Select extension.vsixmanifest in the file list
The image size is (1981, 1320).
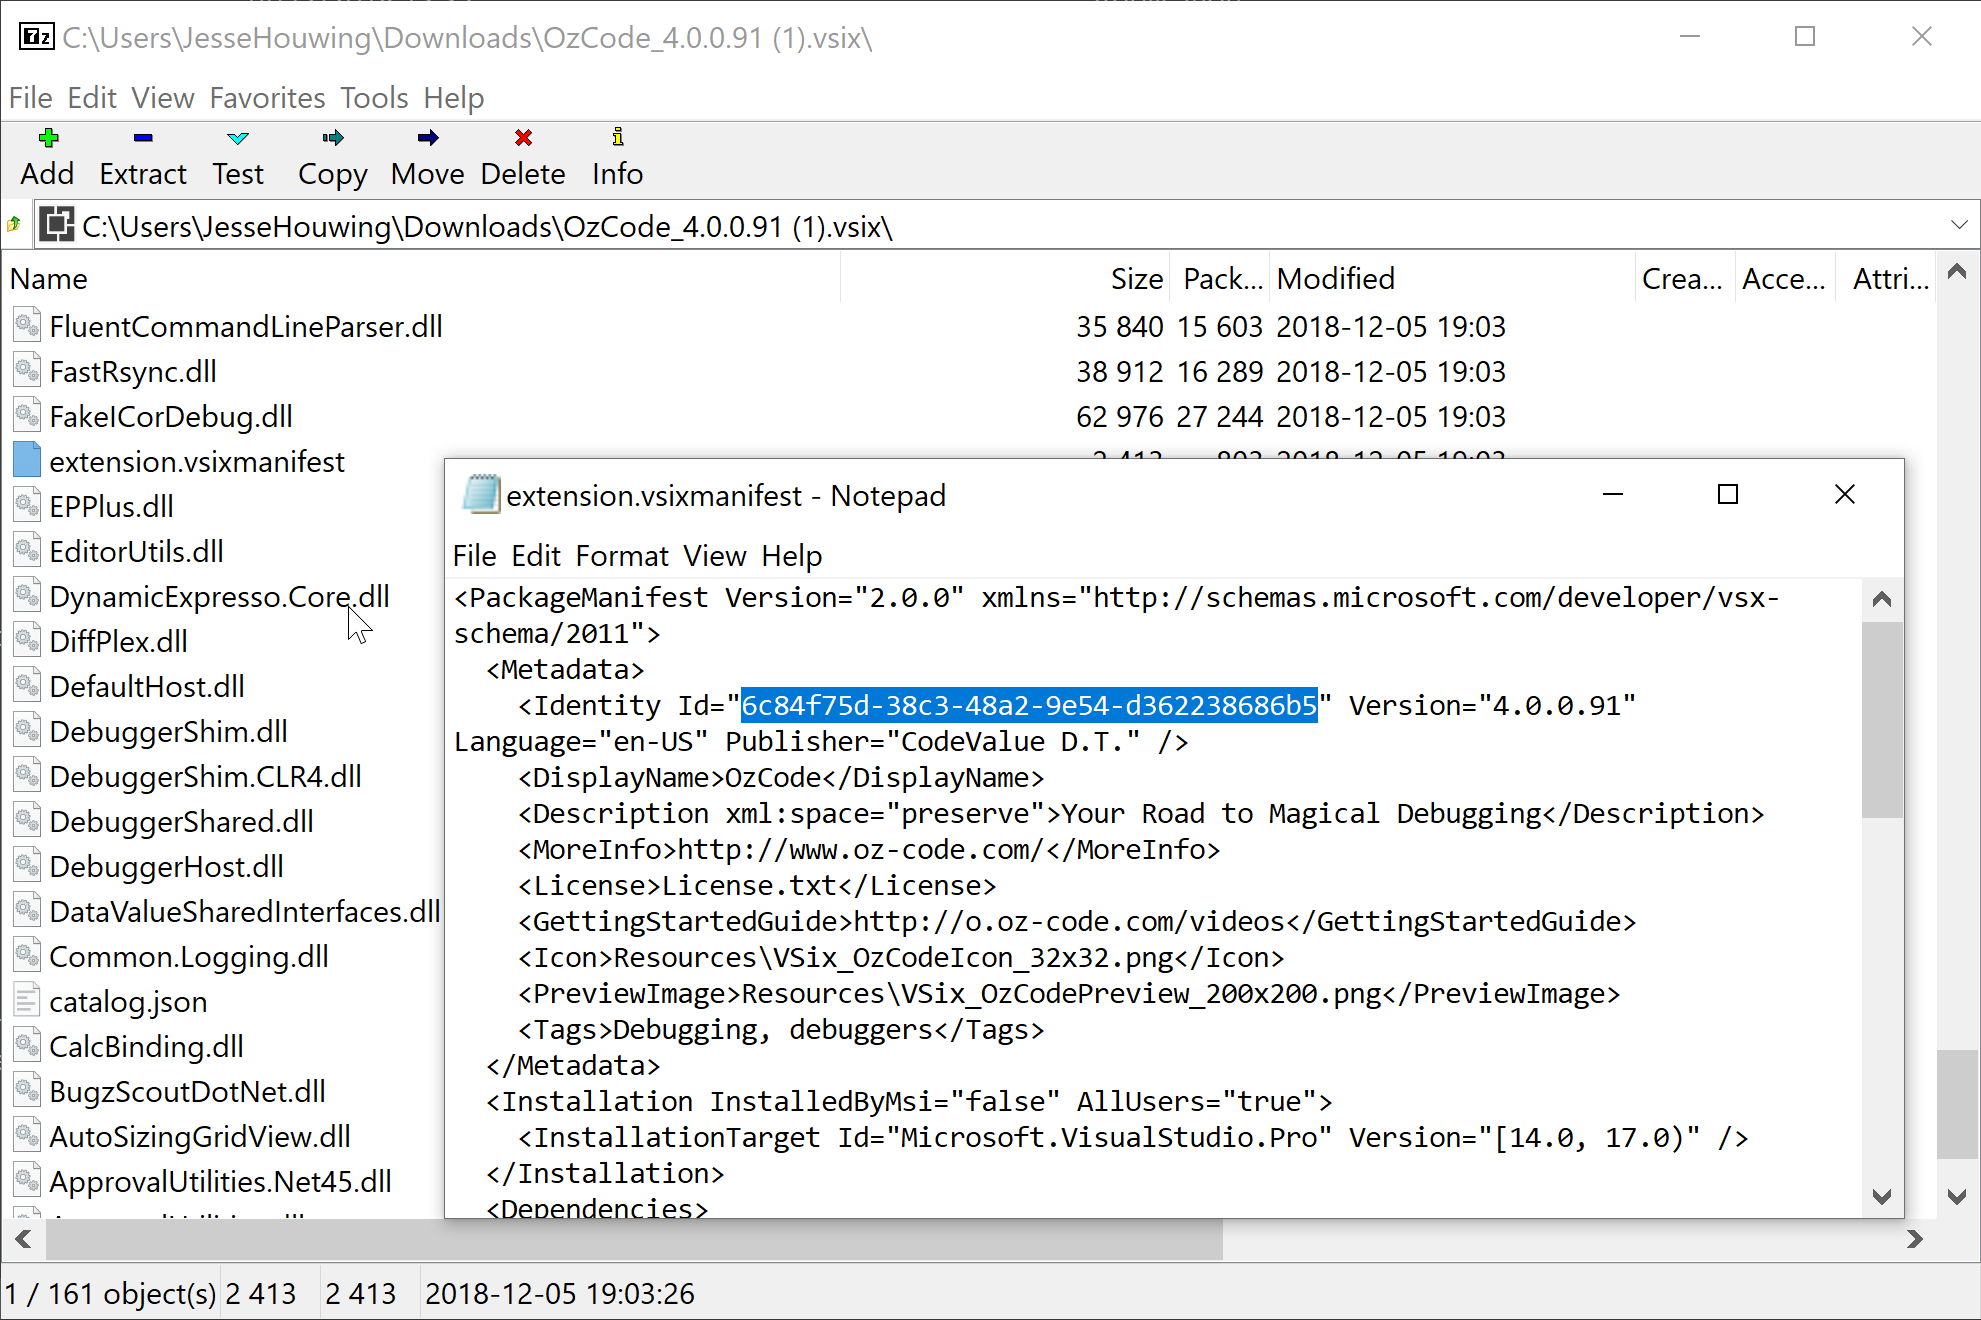(196, 461)
